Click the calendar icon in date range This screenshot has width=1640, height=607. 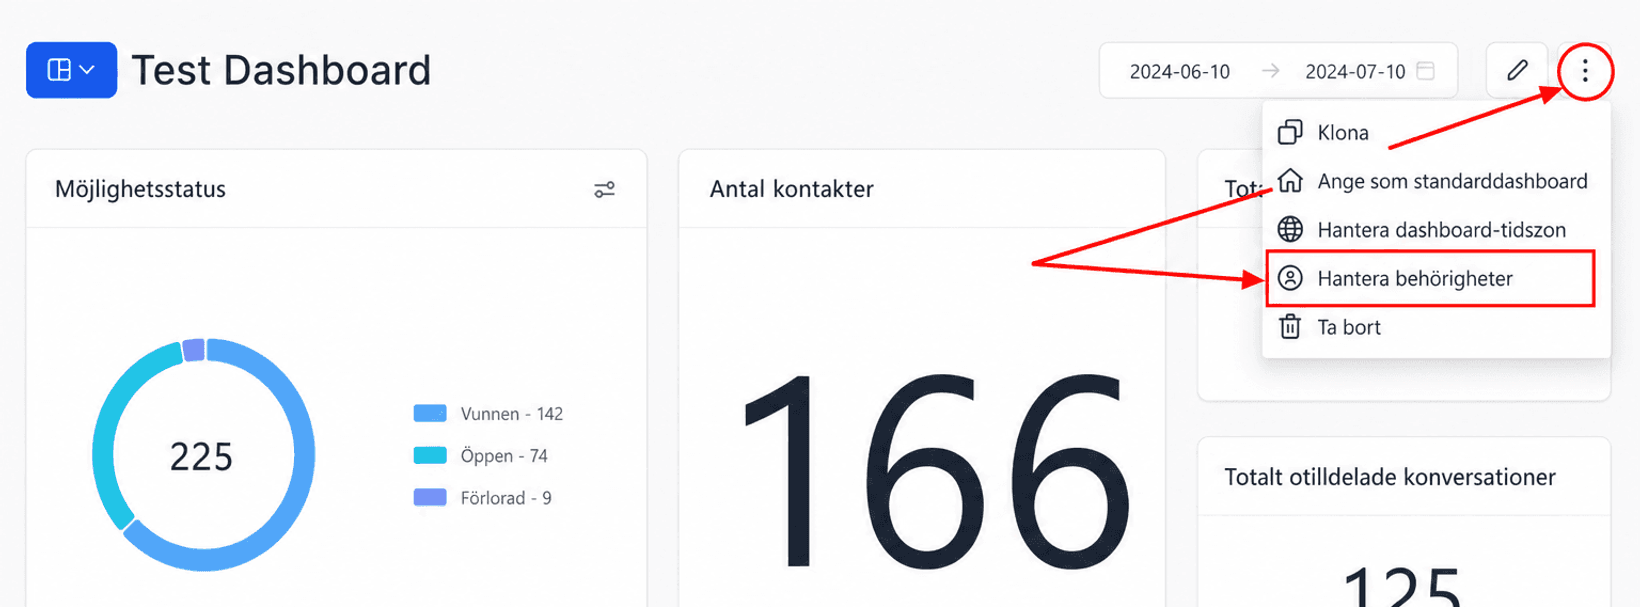click(1426, 71)
